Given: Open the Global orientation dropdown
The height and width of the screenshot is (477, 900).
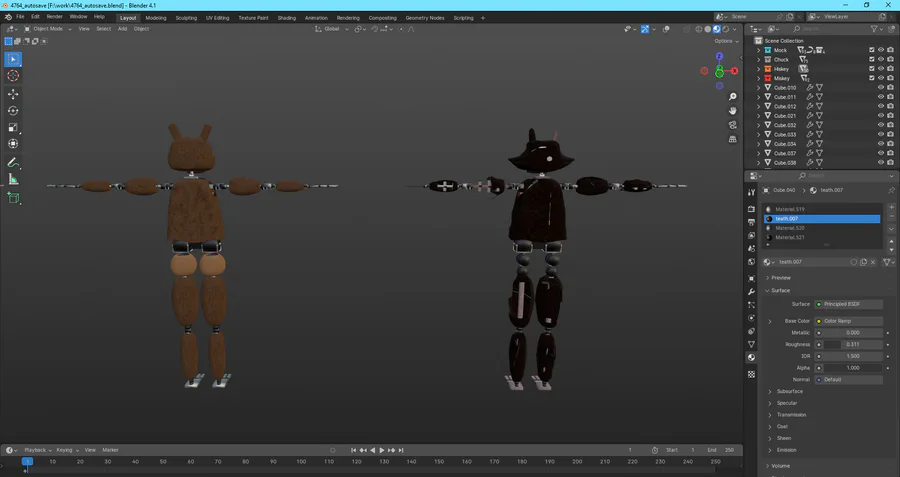Looking at the screenshot, I should (x=332, y=29).
